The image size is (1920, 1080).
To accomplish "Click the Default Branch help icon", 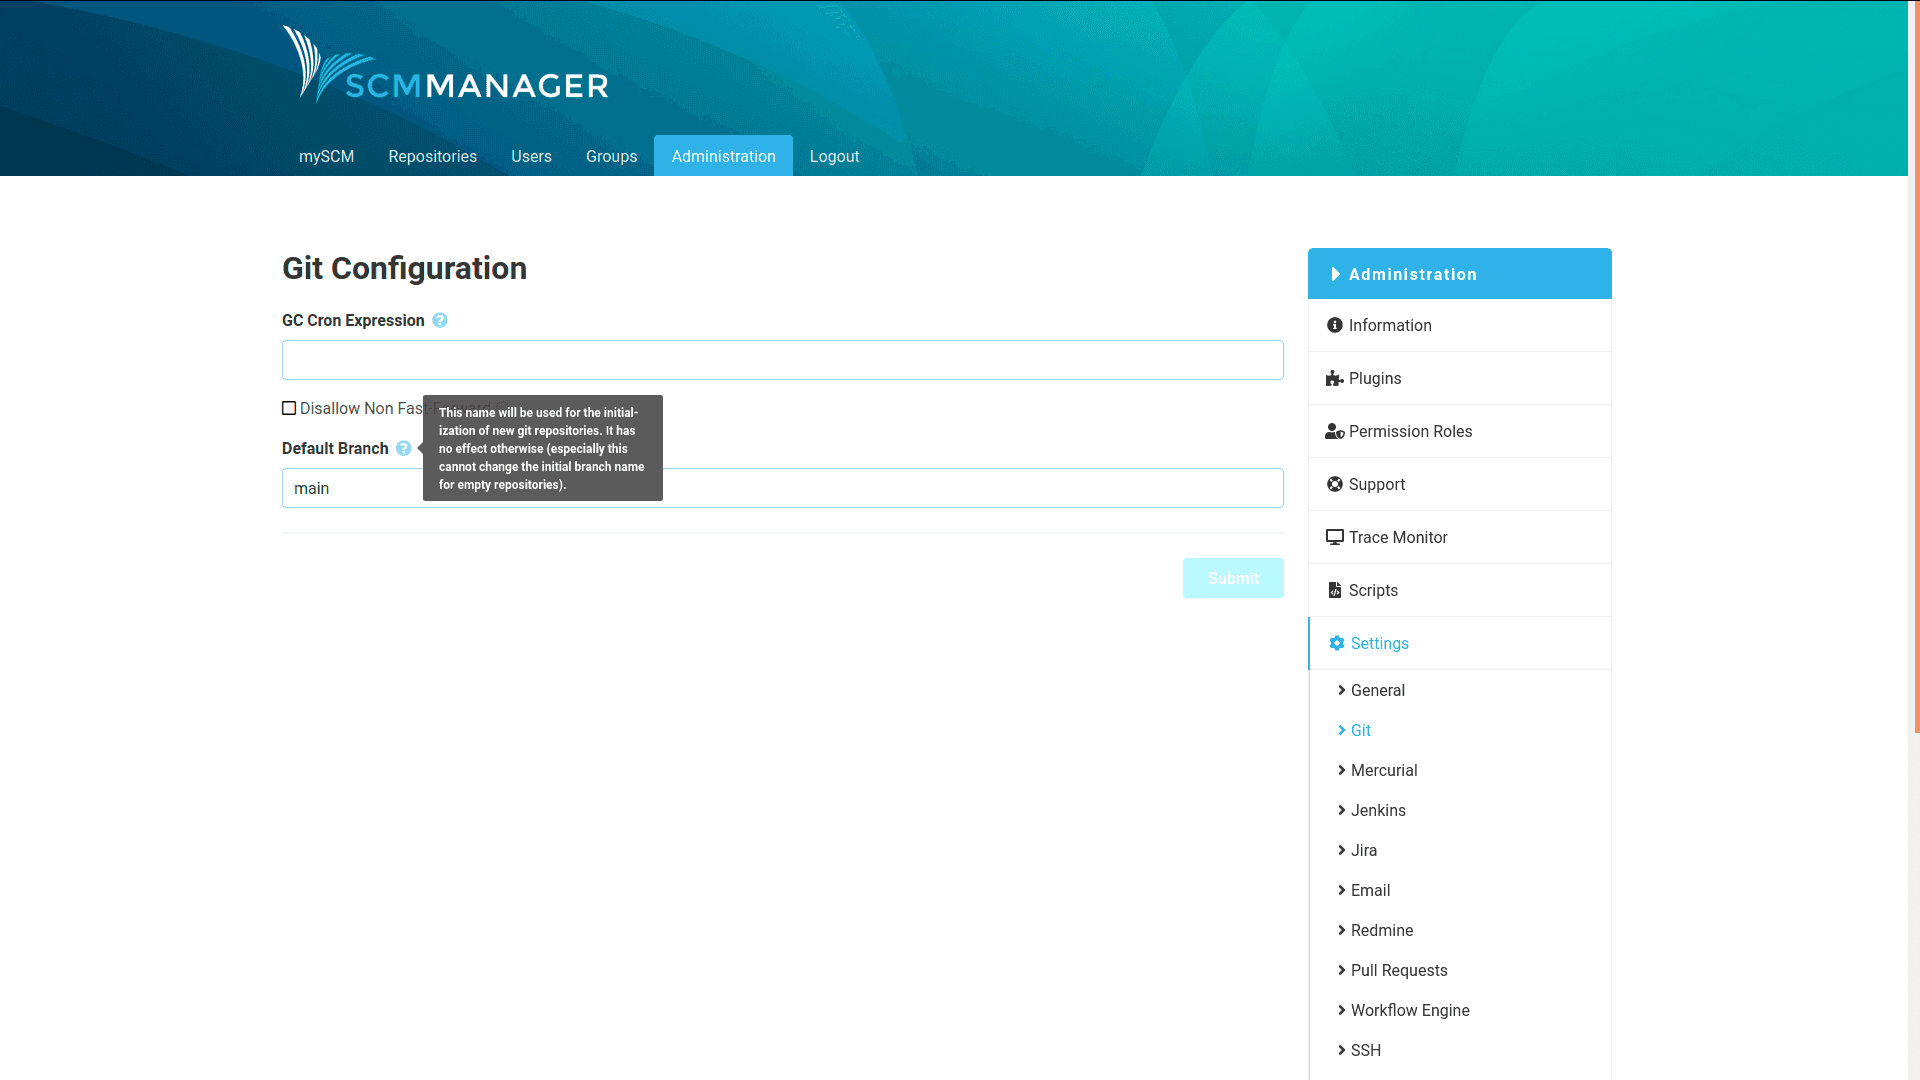I will click(403, 448).
